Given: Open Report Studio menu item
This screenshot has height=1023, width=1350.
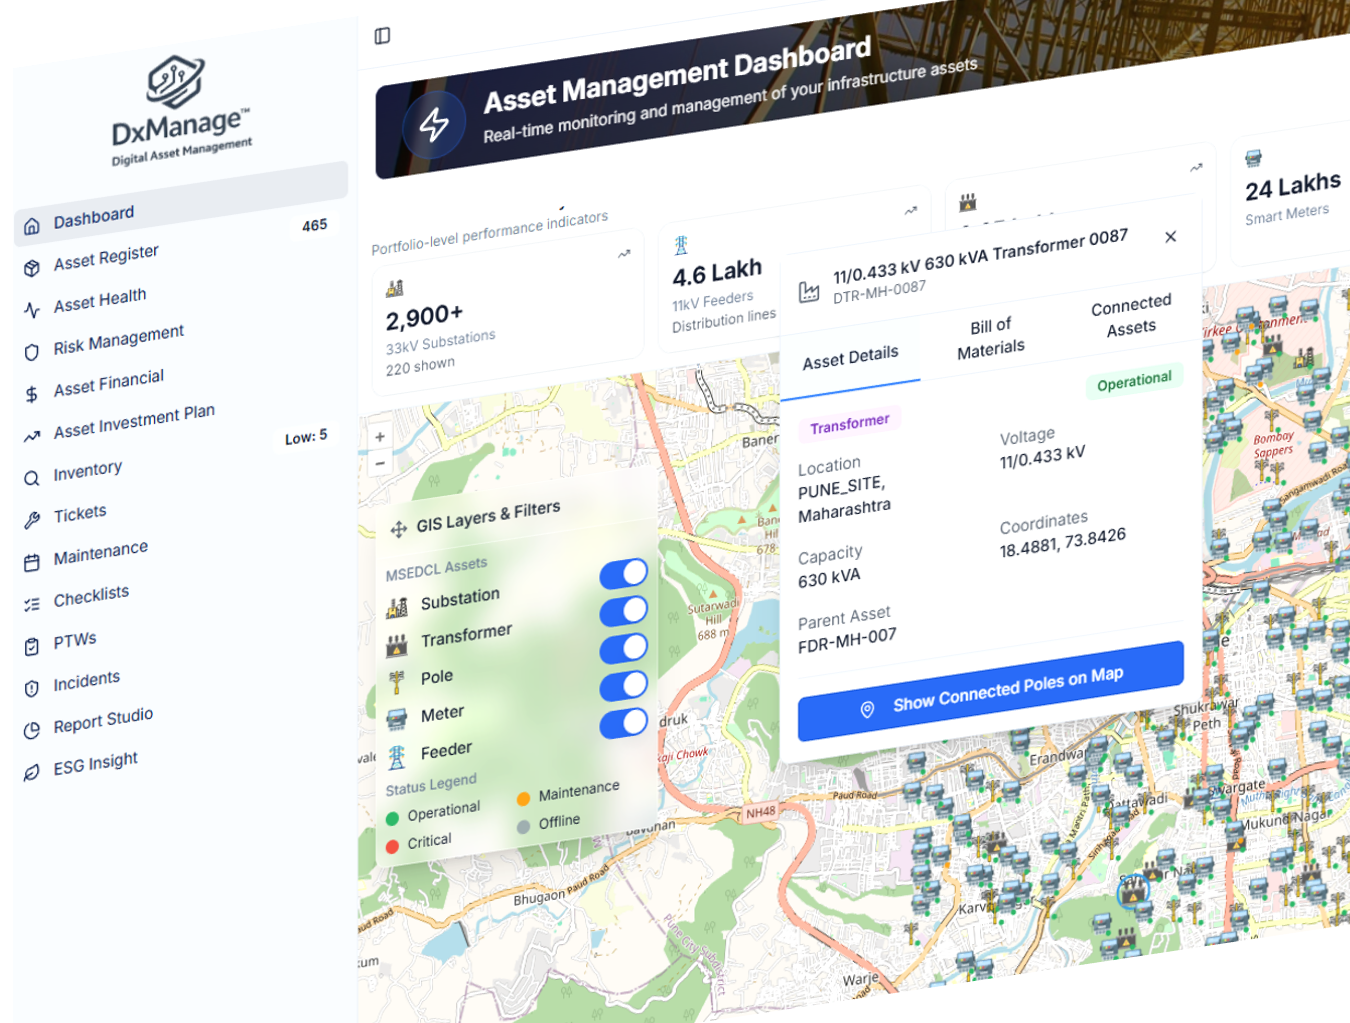Looking at the screenshot, I should (103, 720).
